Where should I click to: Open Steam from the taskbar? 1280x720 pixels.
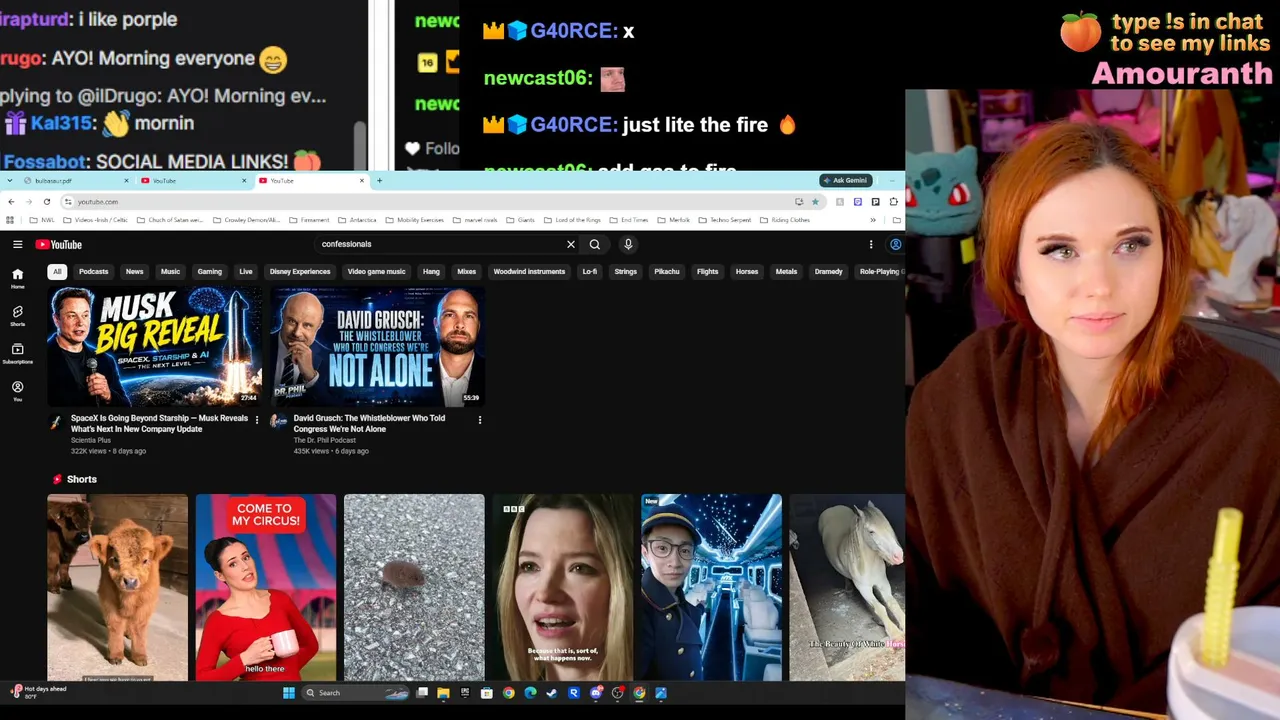[552, 693]
